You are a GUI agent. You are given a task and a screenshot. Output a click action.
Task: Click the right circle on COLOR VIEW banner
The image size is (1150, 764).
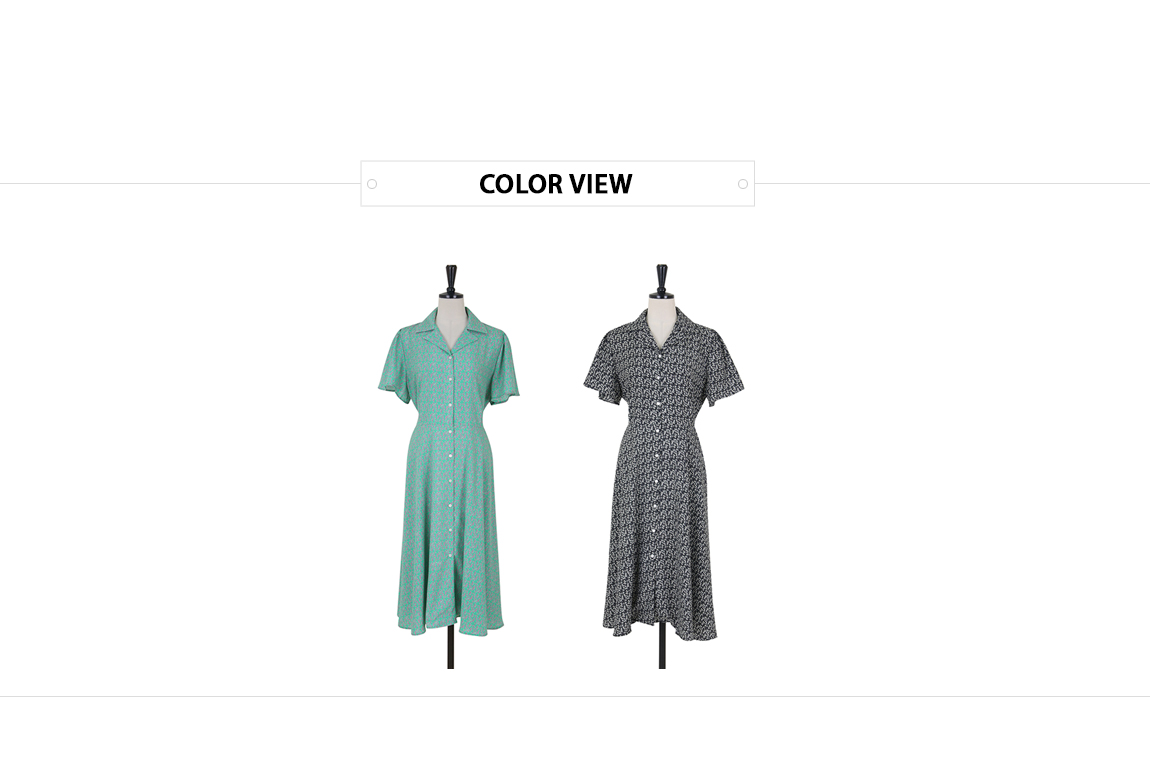[x=743, y=184]
